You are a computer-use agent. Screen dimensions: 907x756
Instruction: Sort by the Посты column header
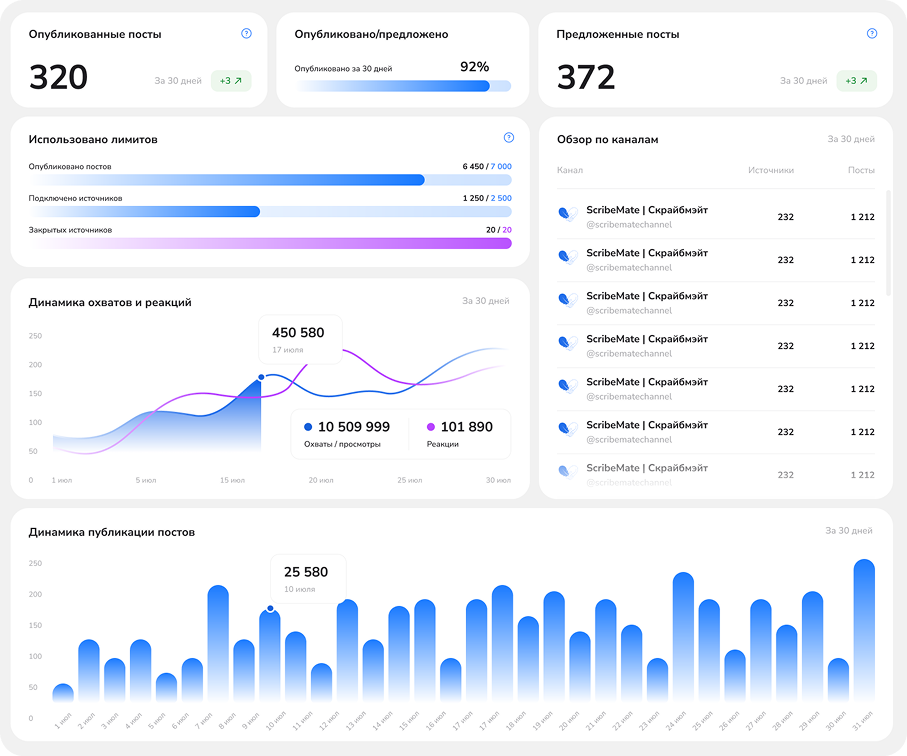click(x=861, y=170)
